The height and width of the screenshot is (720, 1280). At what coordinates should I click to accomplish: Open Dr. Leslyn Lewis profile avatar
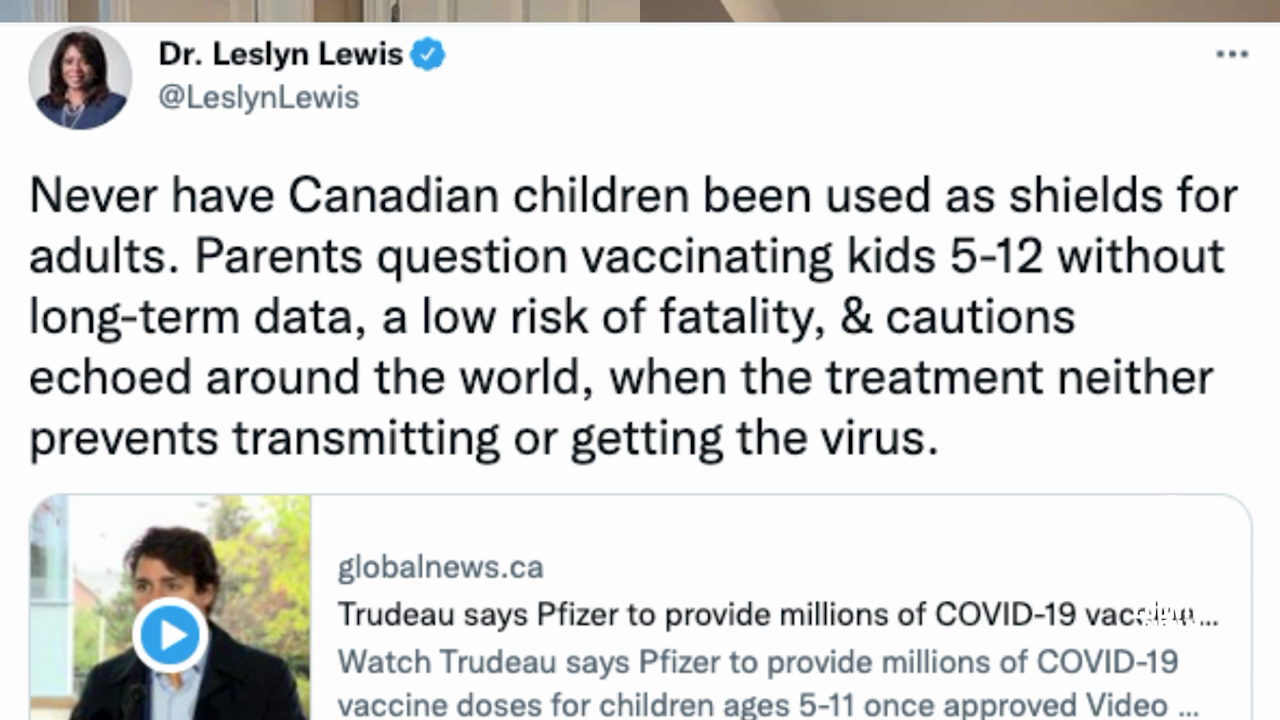click(x=80, y=78)
